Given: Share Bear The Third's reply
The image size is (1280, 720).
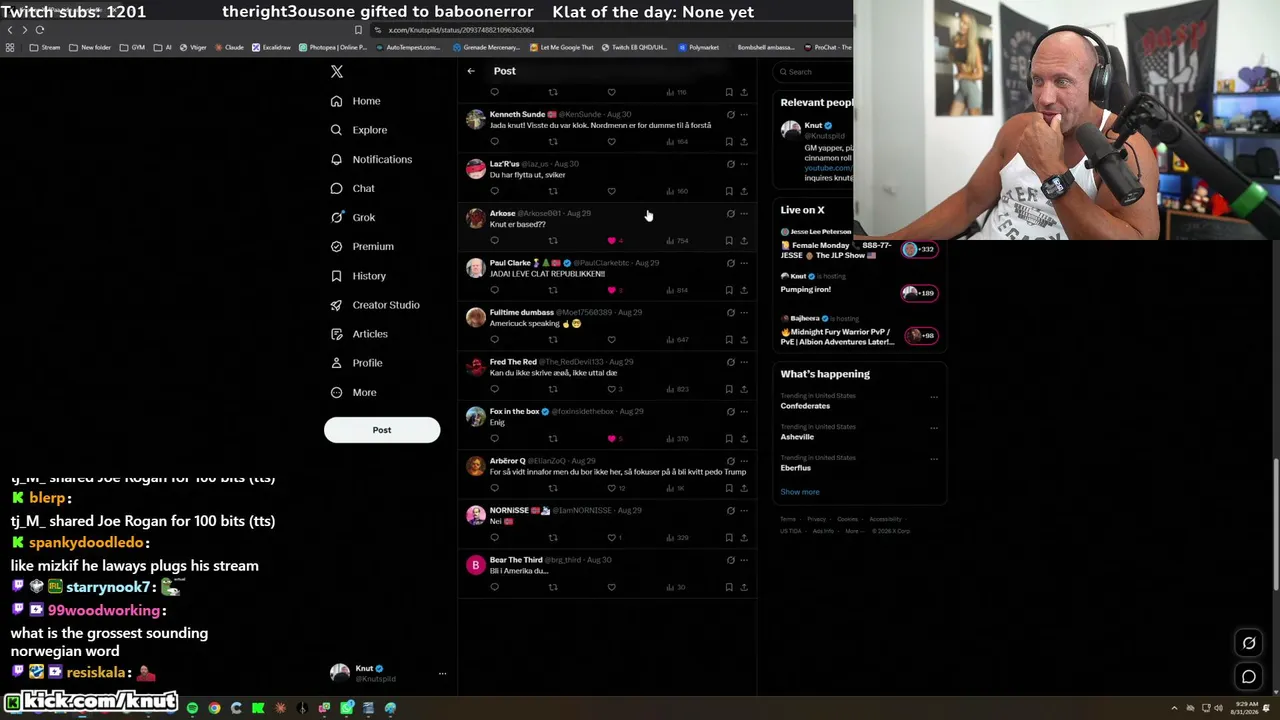Looking at the screenshot, I should pos(744,587).
